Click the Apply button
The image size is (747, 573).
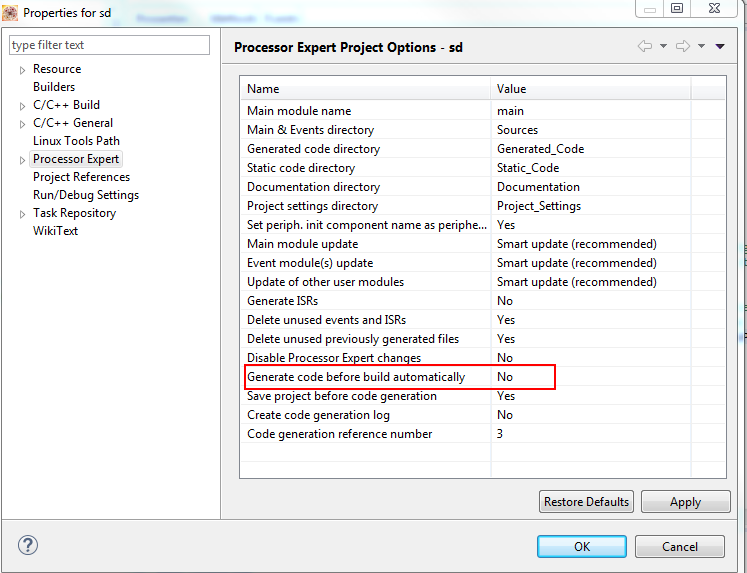tap(686, 502)
